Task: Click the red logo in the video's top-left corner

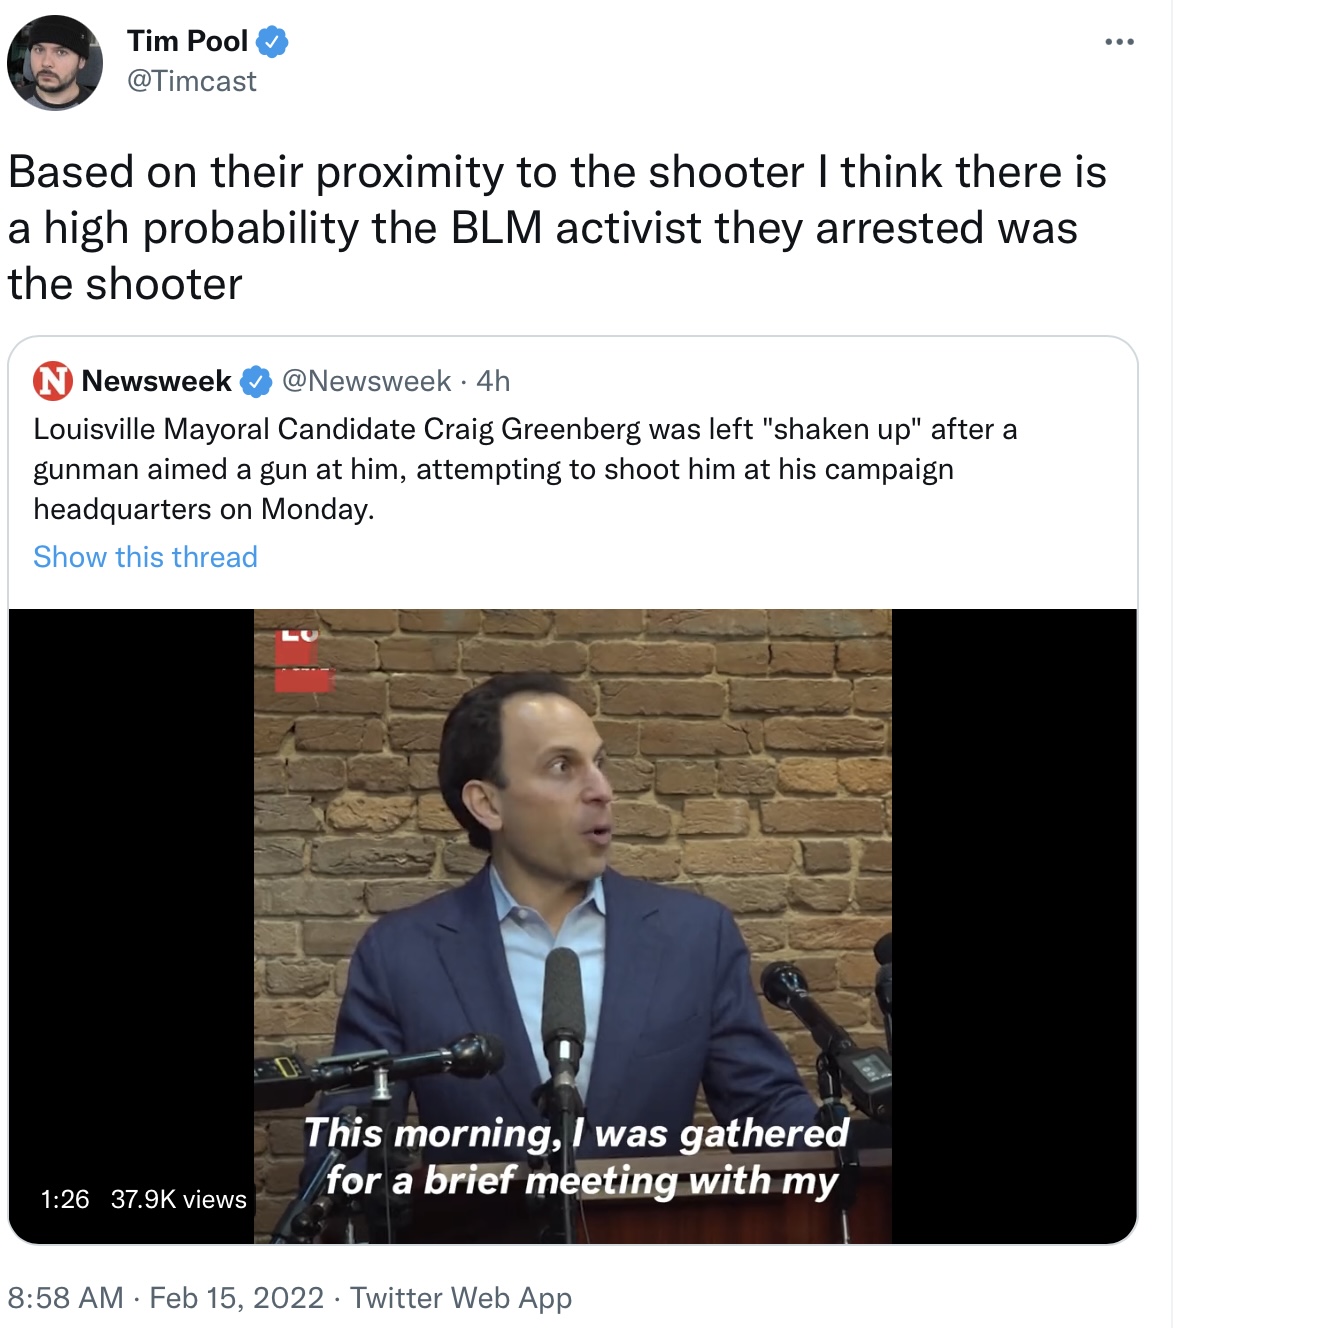Action: click(300, 658)
